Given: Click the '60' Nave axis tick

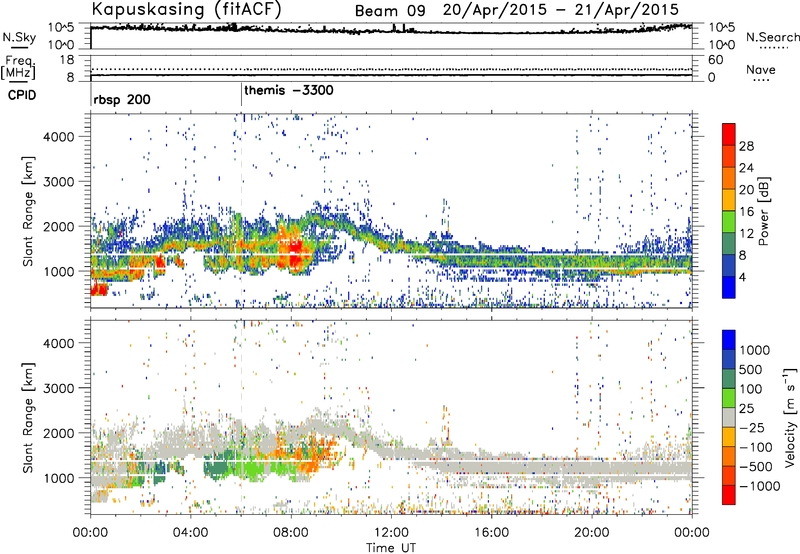Looking at the screenshot, I should click(716, 60).
